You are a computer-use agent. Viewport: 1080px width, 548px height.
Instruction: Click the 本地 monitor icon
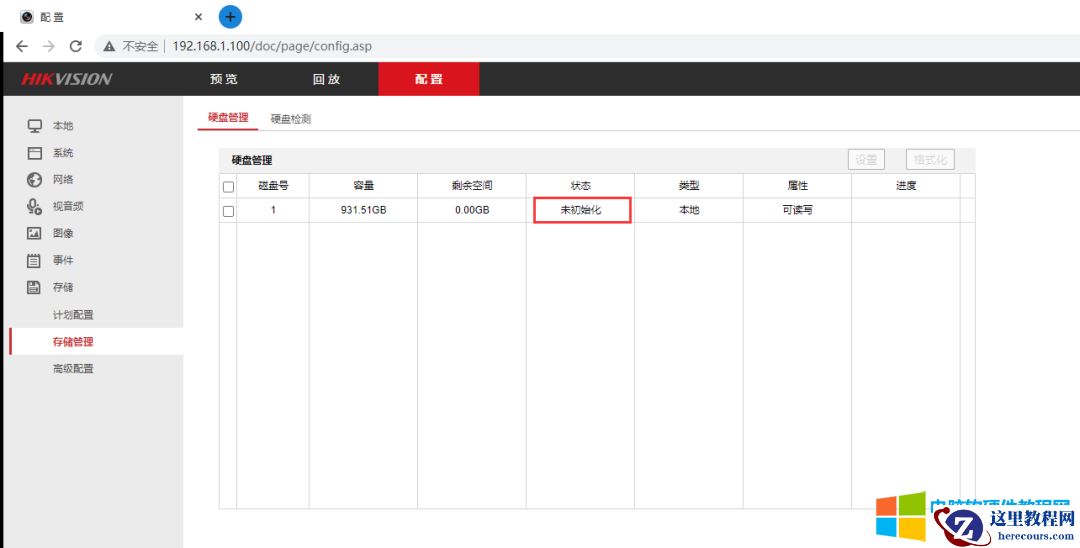click(34, 126)
